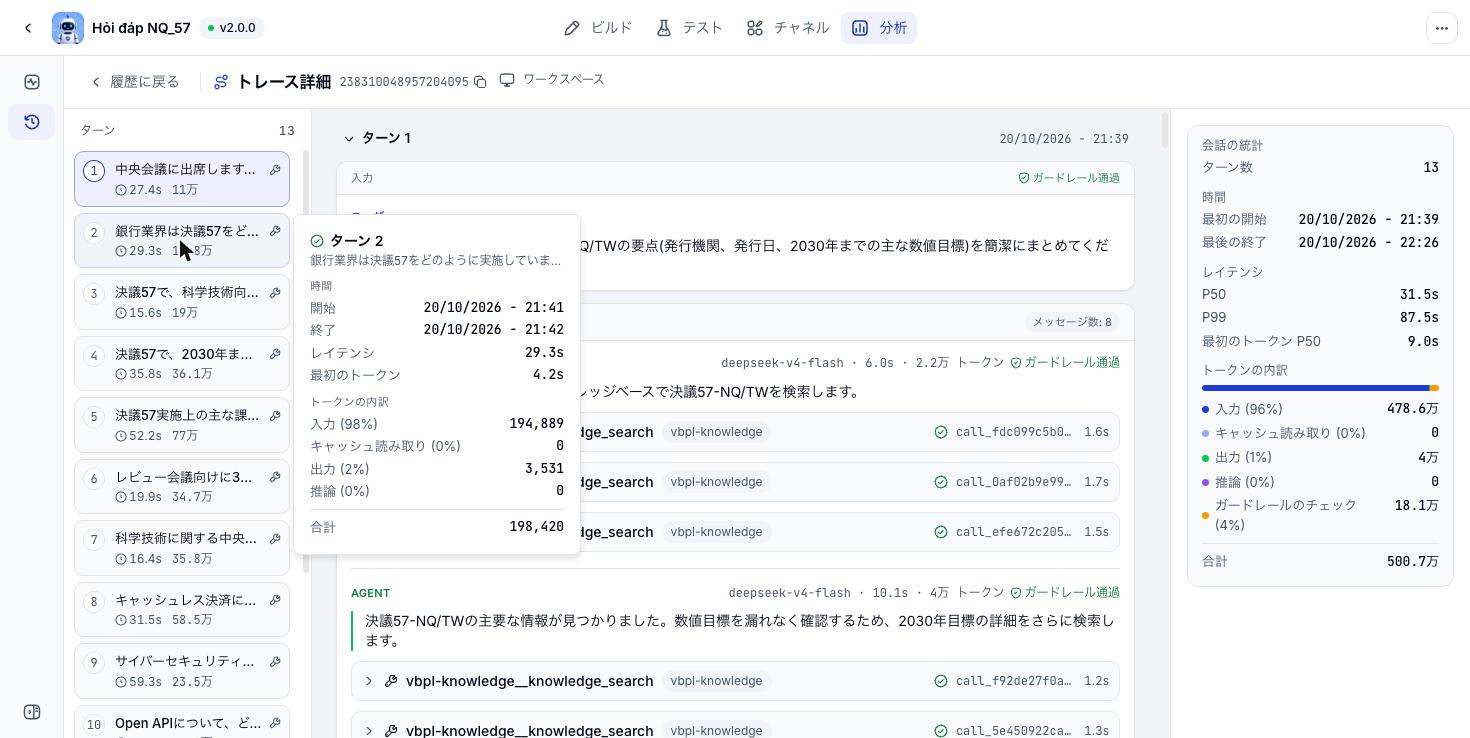Click the wrench icon on turn 4 row
This screenshot has width=1470, height=738.
pos(275,354)
